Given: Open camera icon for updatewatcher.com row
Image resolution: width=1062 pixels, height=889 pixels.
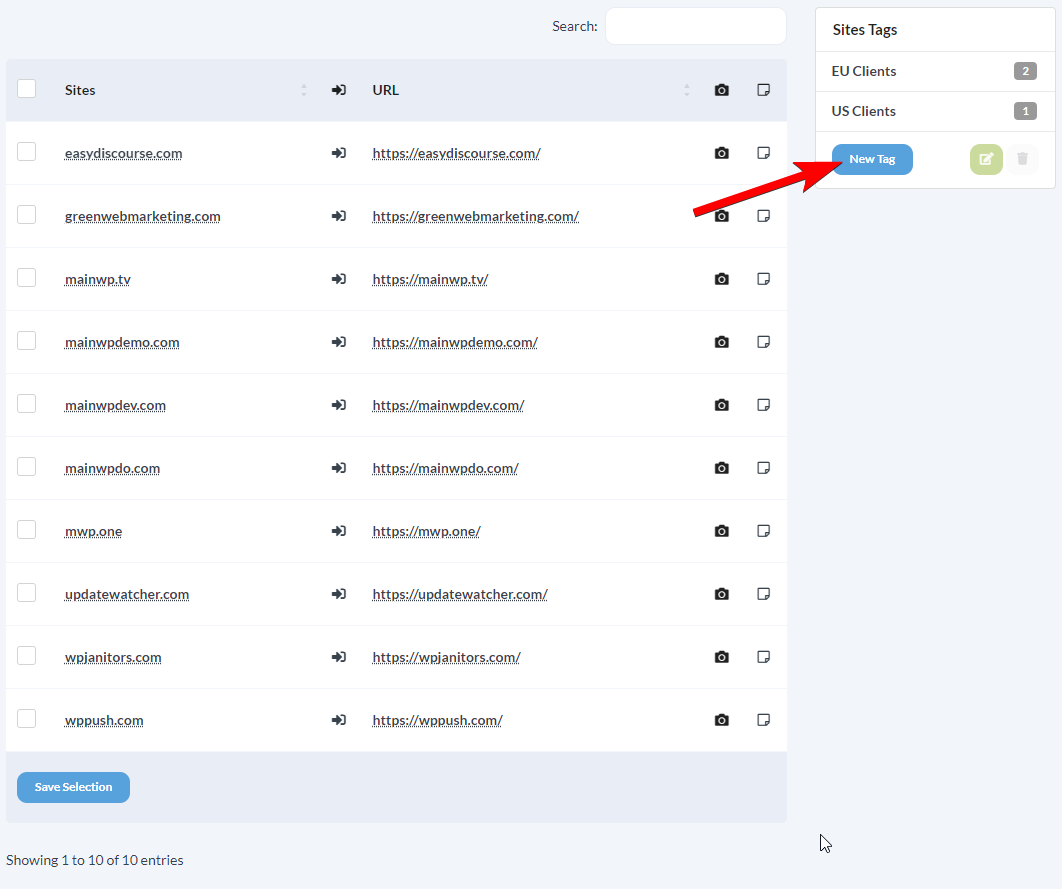Looking at the screenshot, I should click(721, 594).
